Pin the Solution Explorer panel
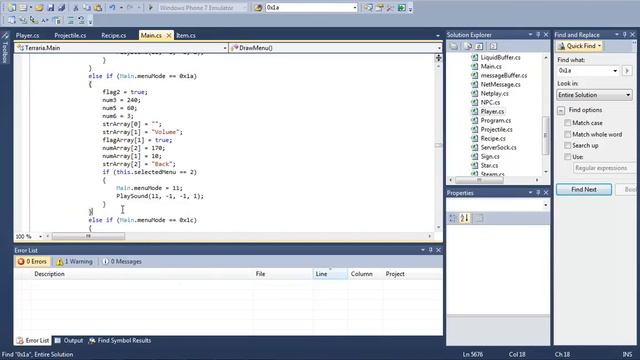This screenshot has height=360, width=640. click(x=538, y=35)
